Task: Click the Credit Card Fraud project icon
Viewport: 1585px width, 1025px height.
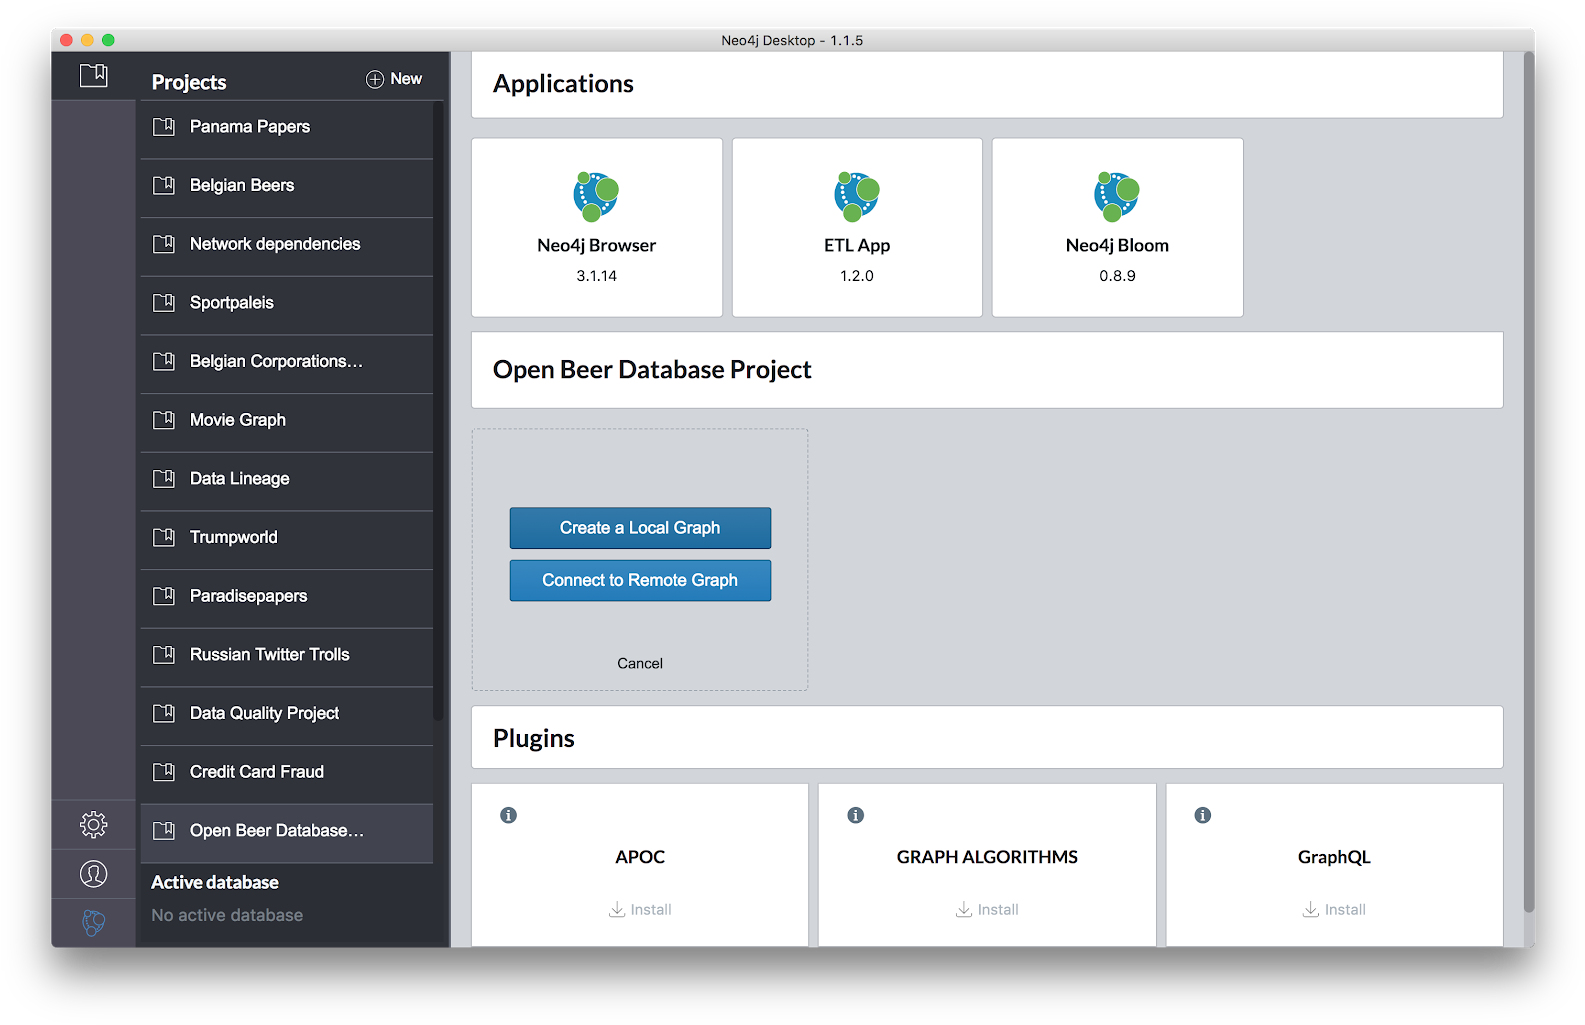Action: click(164, 772)
